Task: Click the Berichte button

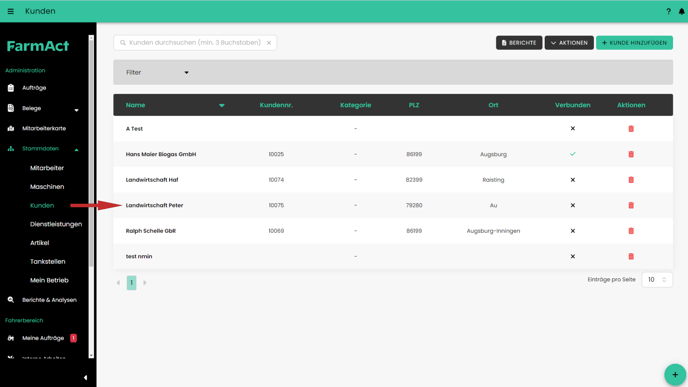Action: click(x=519, y=43)
